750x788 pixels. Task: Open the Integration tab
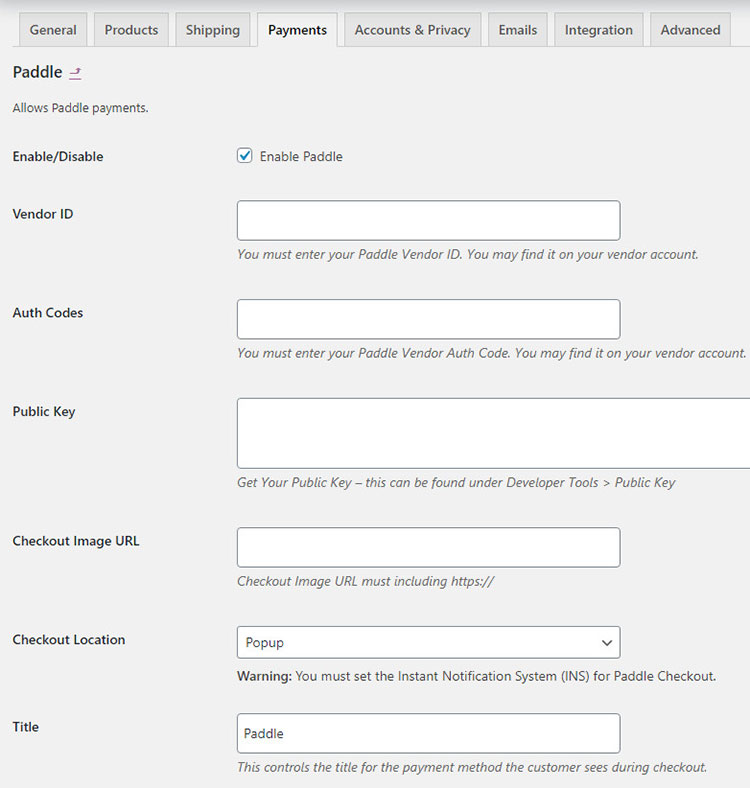click(x=598, y=30)
